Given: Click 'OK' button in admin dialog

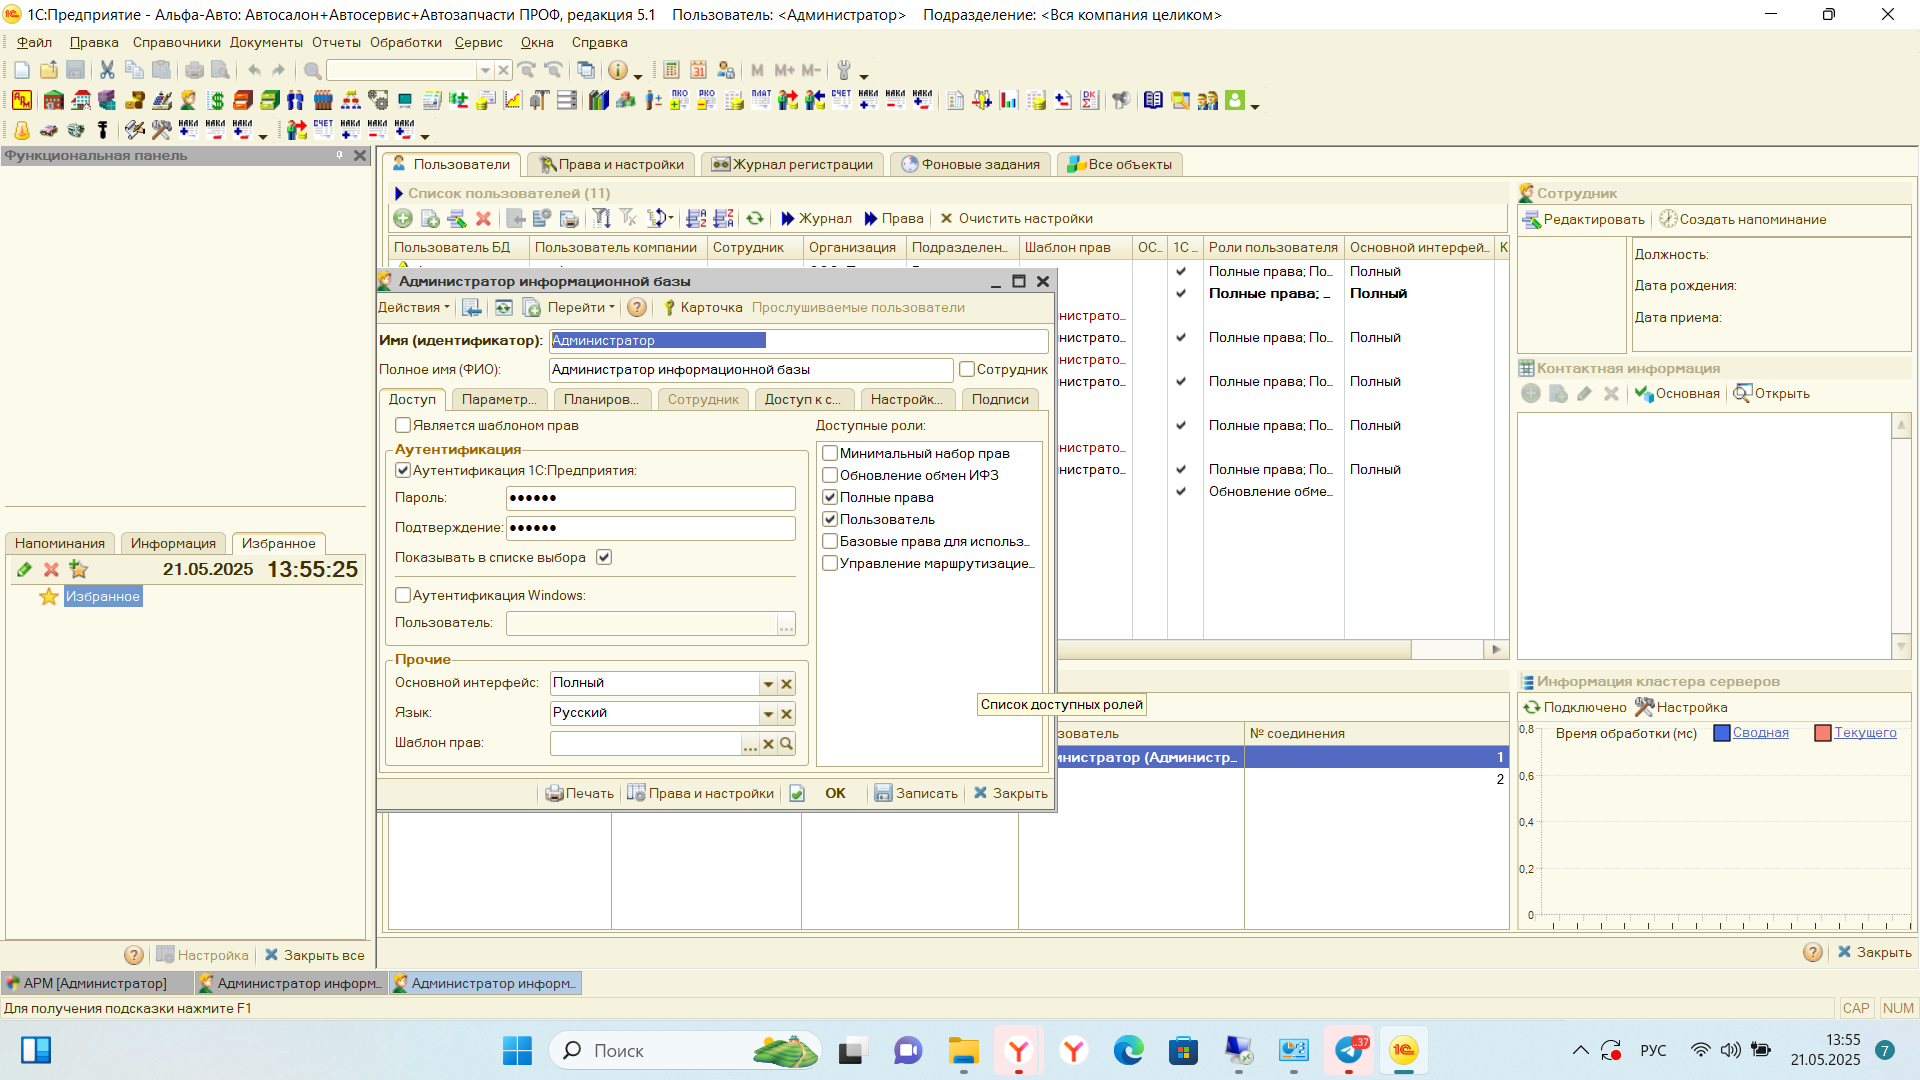Looking at the screenshot, I should [x=835, y=793].
